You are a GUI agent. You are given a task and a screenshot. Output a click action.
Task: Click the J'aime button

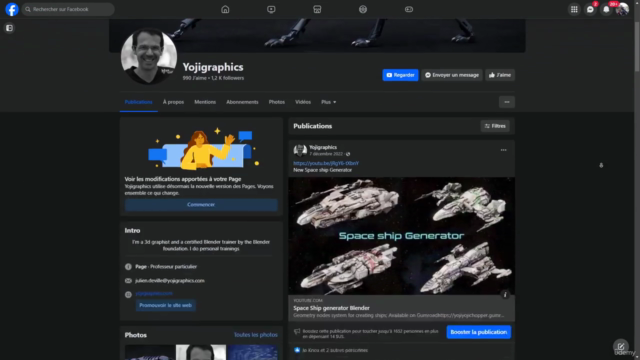(x=500, y=75)
